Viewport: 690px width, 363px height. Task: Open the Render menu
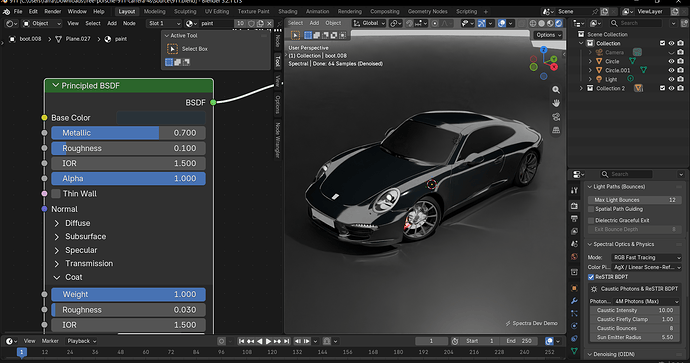[x=53, y=11]
